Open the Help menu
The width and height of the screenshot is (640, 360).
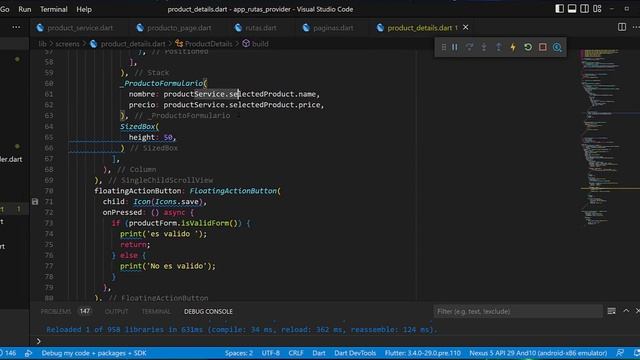(84, 9)
